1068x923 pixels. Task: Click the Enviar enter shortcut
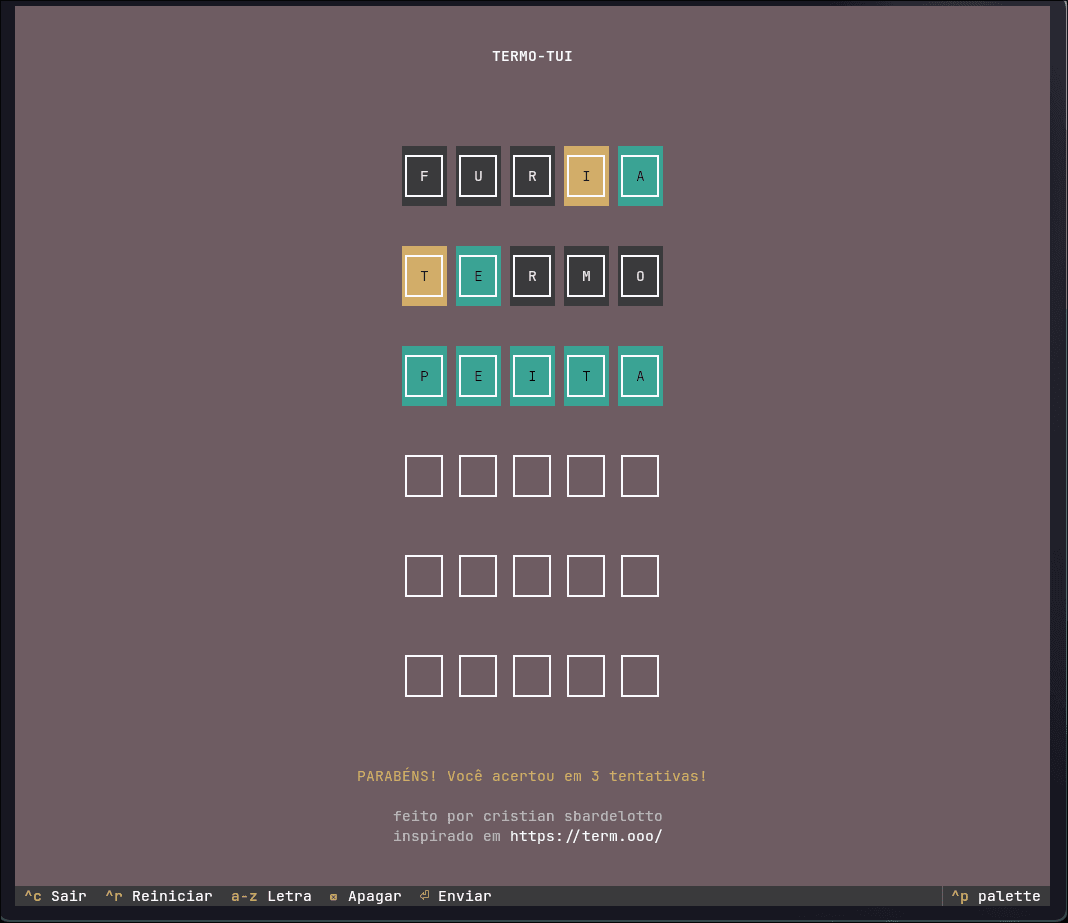(455, 896)
